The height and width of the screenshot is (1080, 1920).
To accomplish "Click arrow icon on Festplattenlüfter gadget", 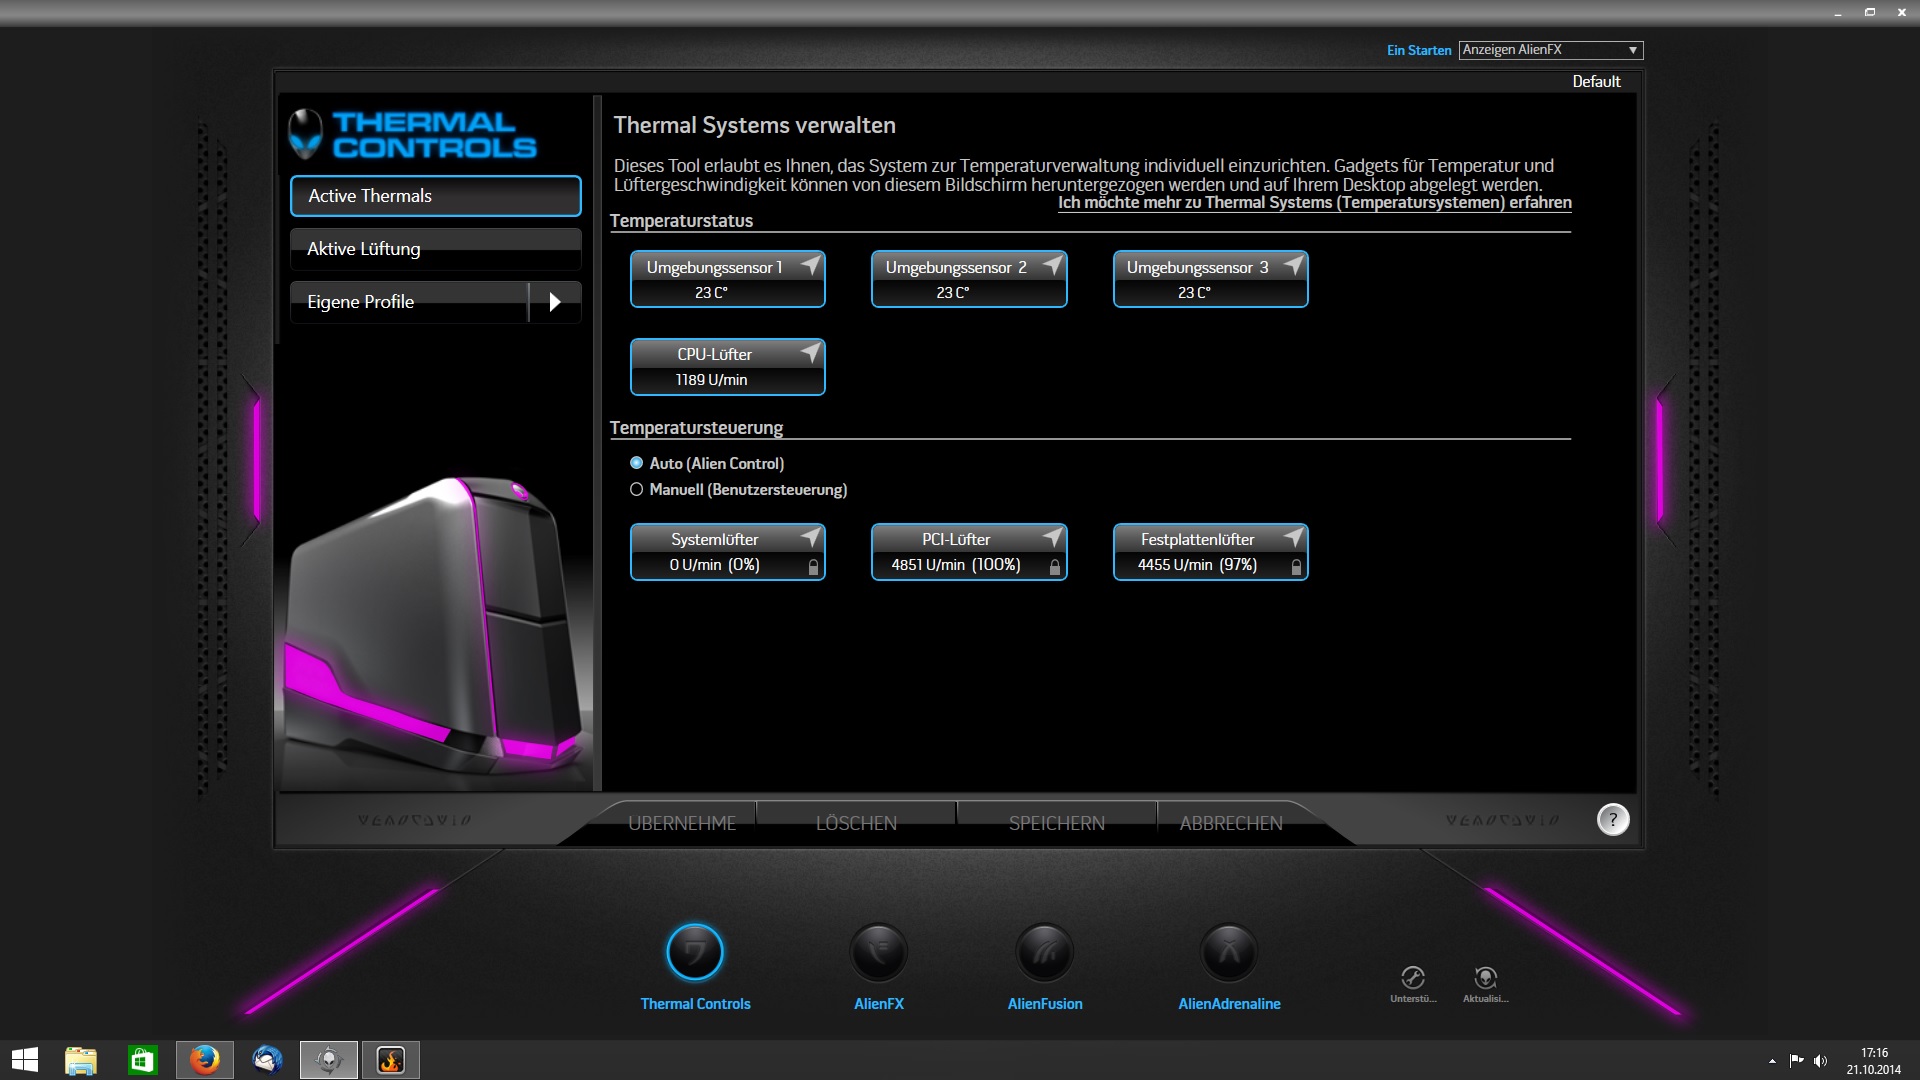I will [1293, 538].
